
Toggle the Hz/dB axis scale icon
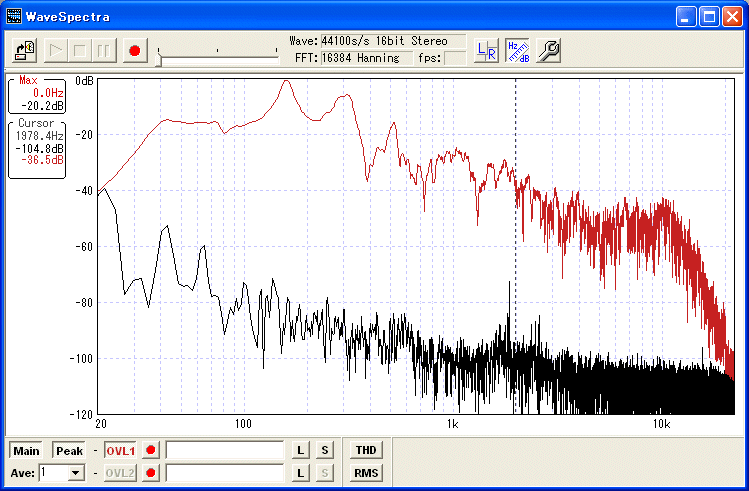(x=517, y=50)
